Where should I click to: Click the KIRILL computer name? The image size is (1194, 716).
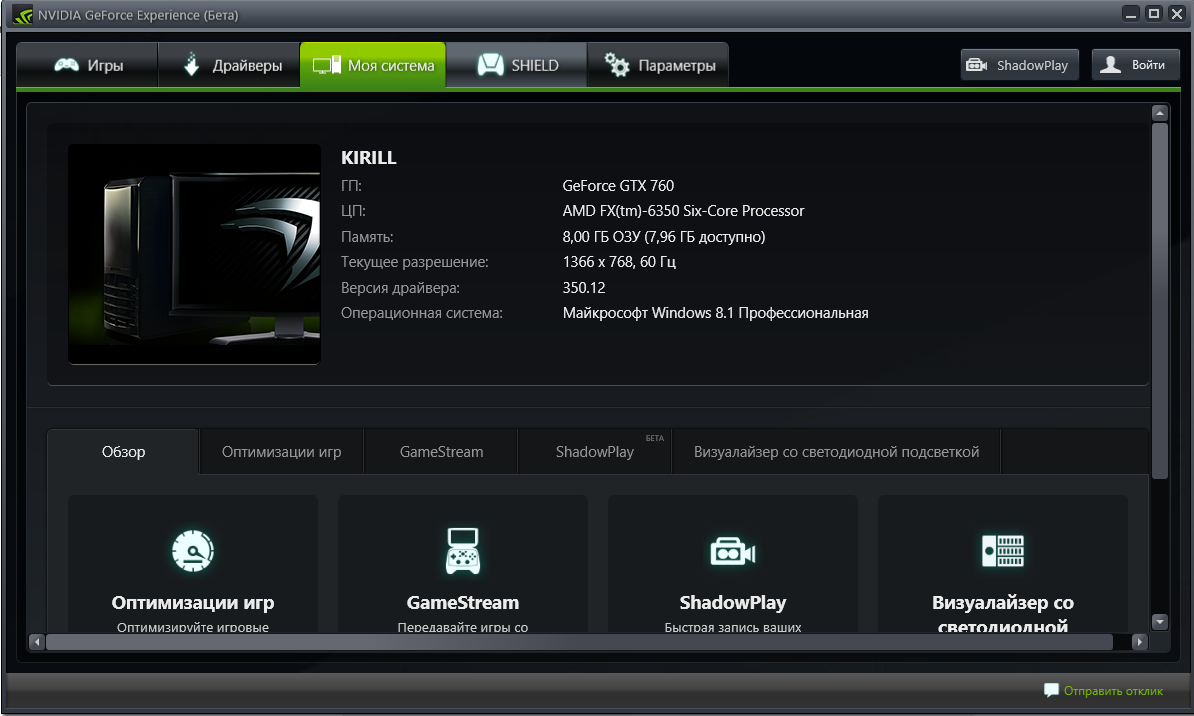[369, 158]
